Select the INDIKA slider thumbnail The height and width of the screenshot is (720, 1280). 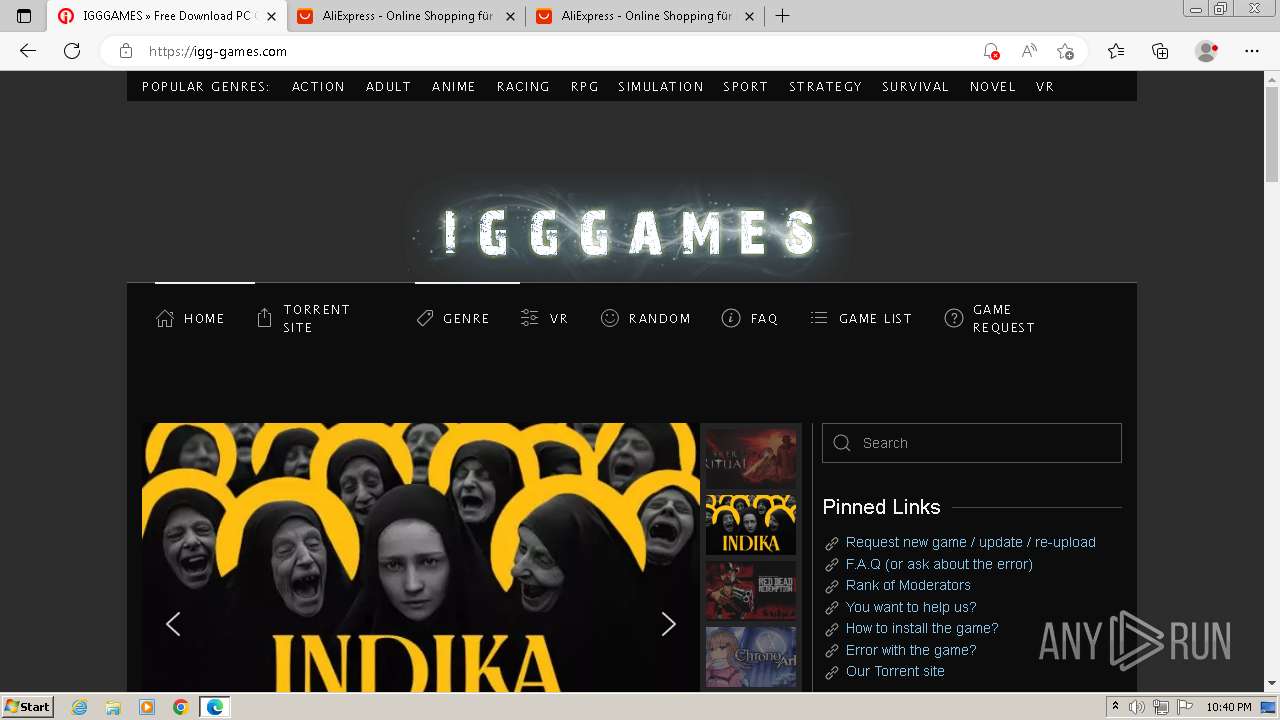751,525
